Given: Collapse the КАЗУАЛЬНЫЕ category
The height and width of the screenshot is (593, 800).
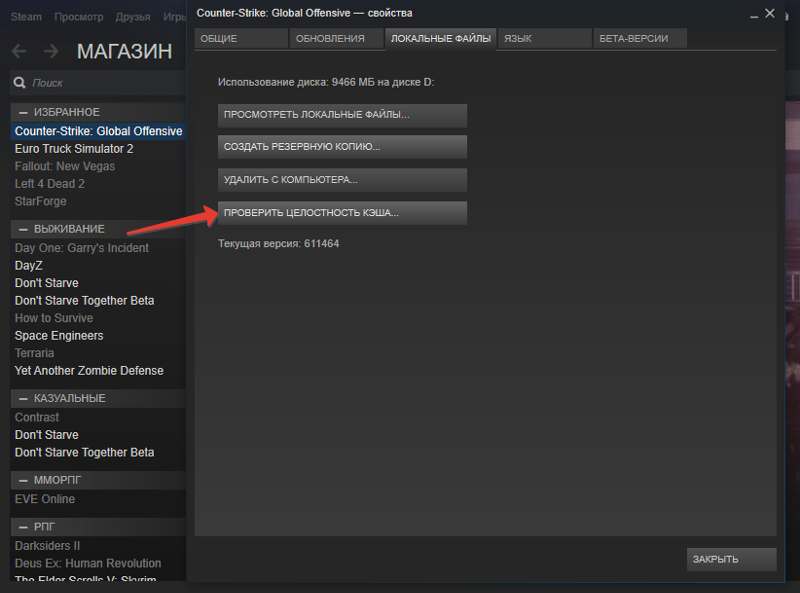Looking at the screenshot, I should 23,399.
